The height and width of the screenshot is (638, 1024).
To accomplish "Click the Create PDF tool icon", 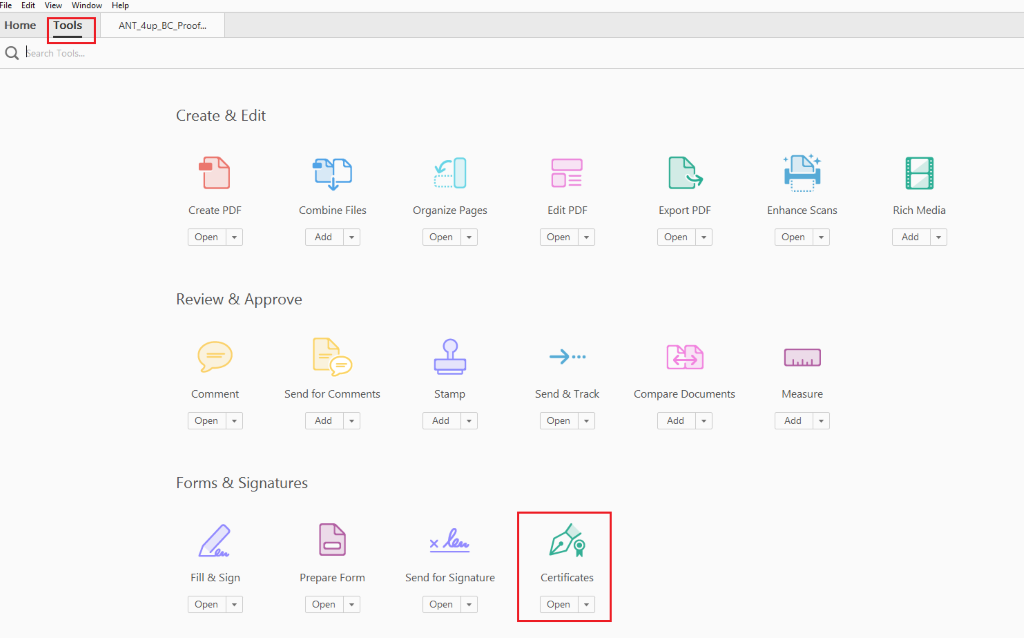I will point(215,173).
